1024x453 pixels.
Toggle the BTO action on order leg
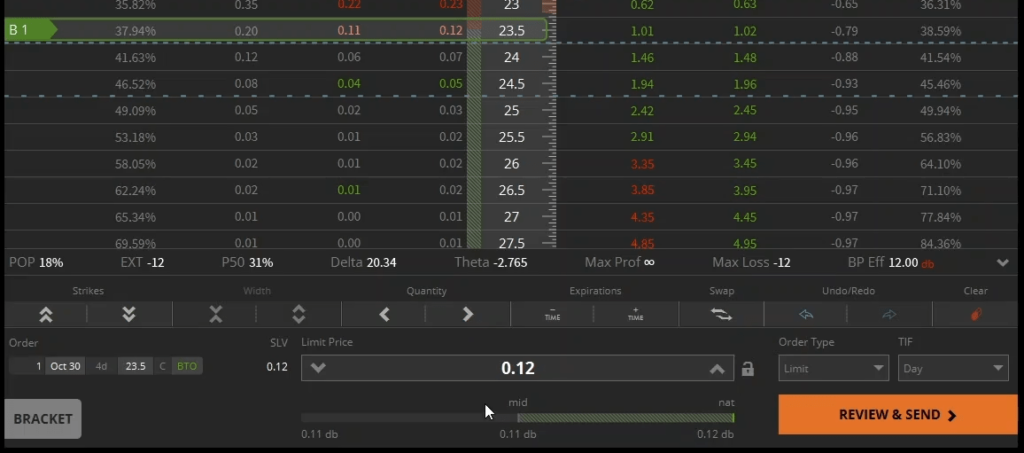(187, 366)
